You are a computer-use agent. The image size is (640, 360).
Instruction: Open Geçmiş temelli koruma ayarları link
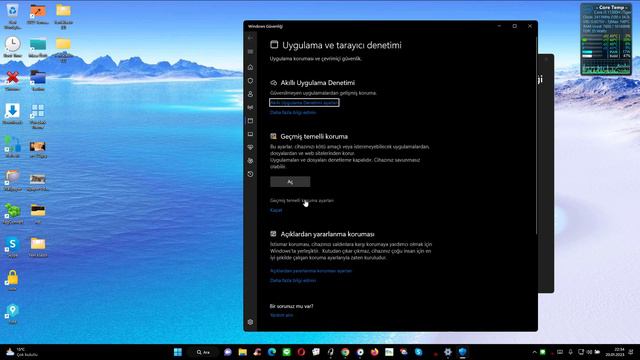(302, 200)
